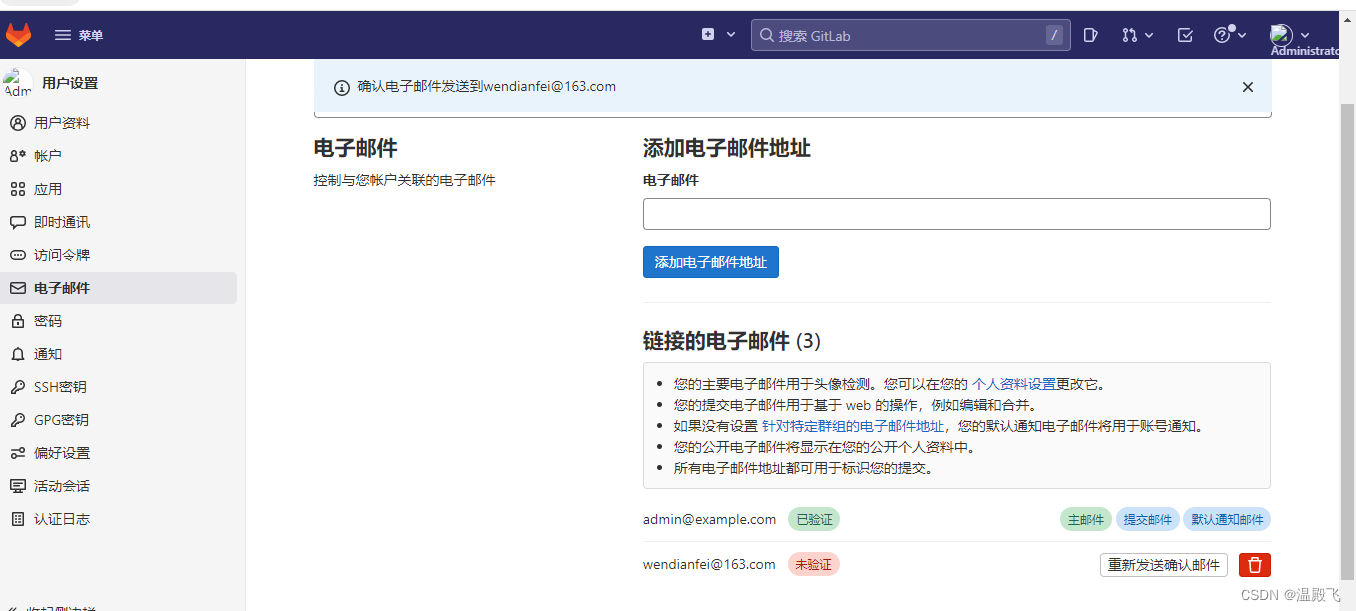
Task: Open the issues icon in top bar
Action: 1091,35
